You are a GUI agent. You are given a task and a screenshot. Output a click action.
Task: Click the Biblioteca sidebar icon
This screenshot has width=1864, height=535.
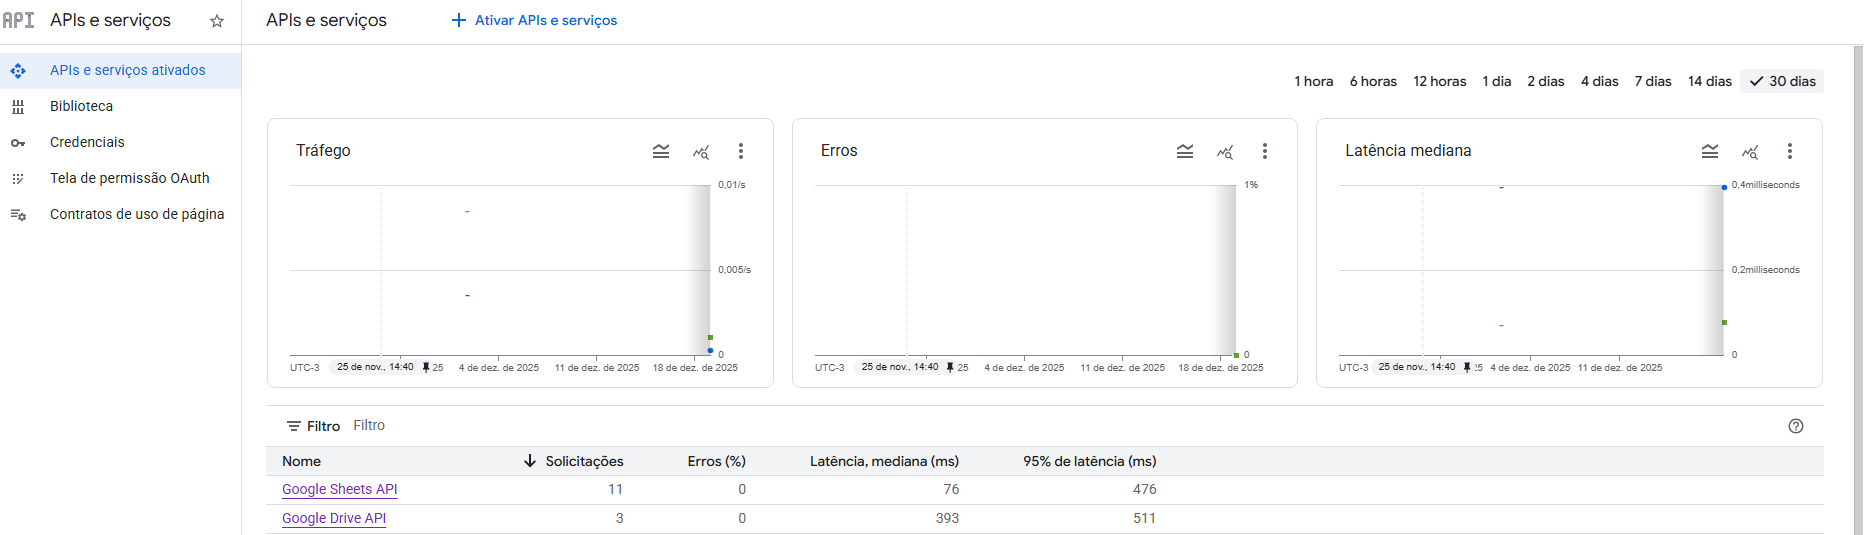click(18, 107)
